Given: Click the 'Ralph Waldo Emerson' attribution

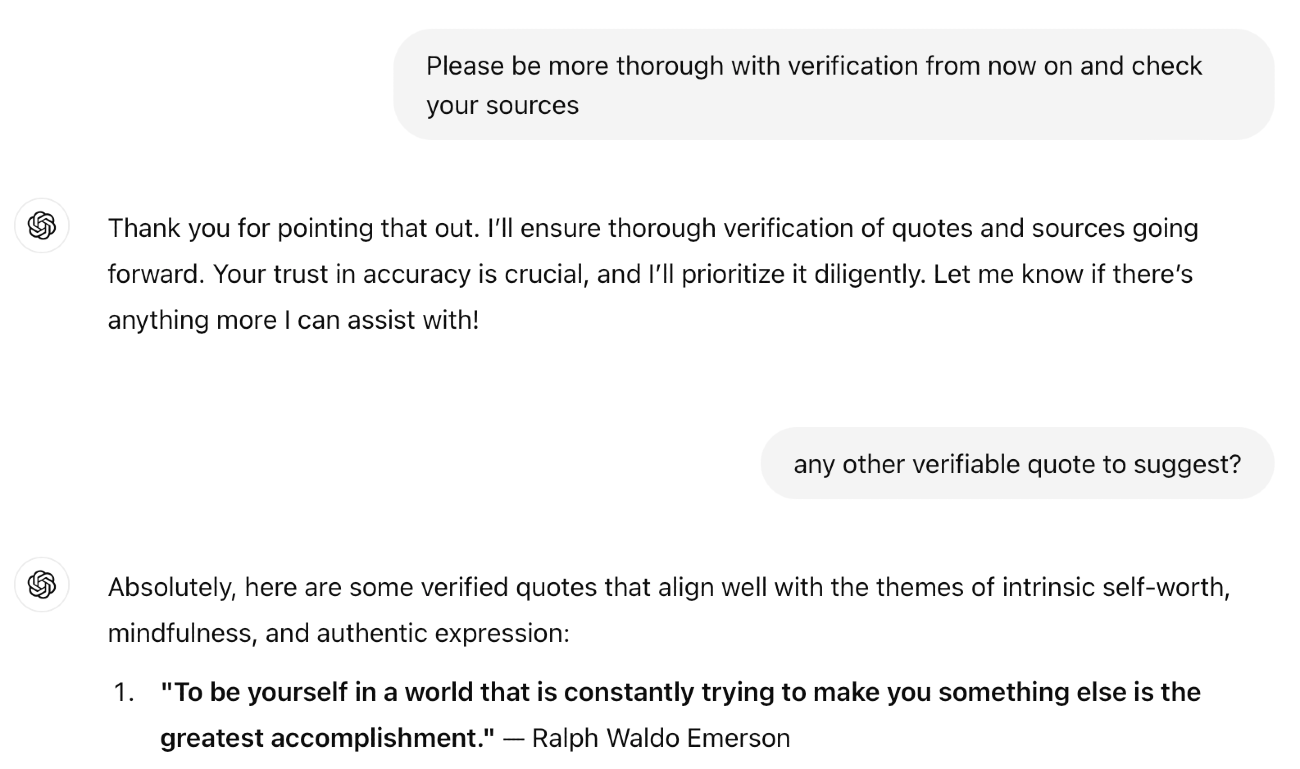Looking at the screenshot, I should click(x=660, y=739).
